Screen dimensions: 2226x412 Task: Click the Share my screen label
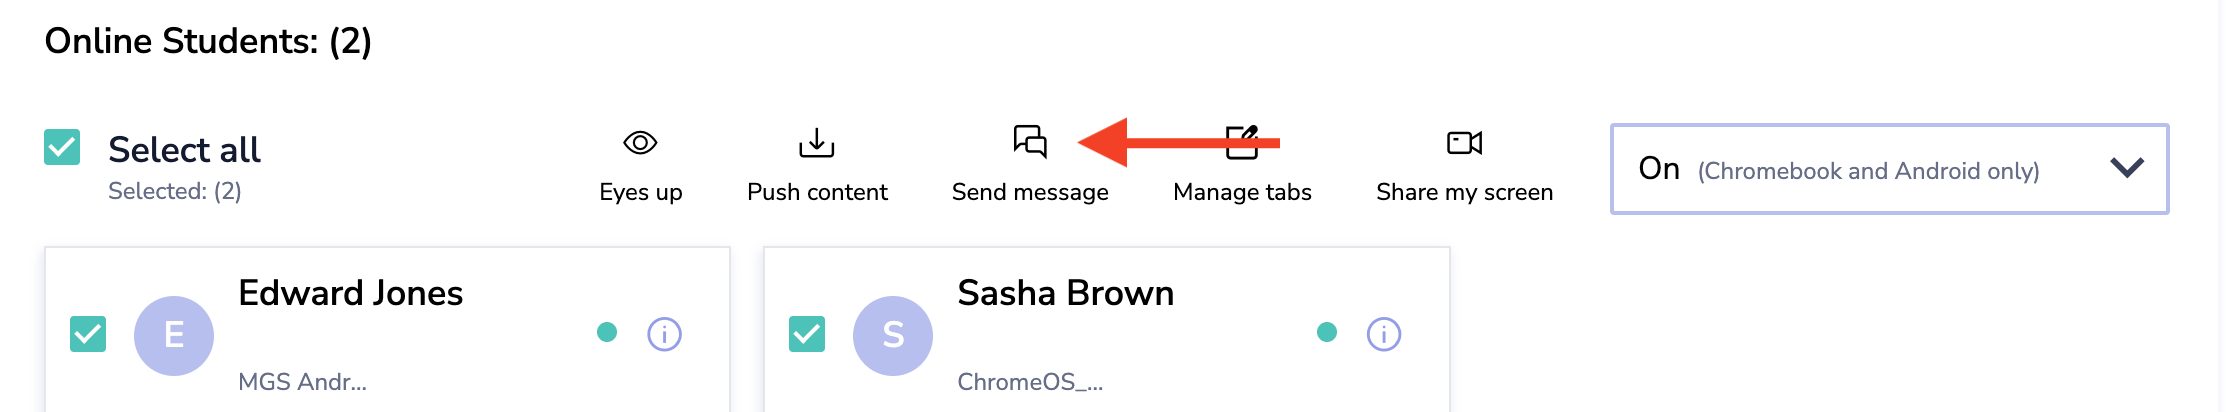coord(1464,192)
